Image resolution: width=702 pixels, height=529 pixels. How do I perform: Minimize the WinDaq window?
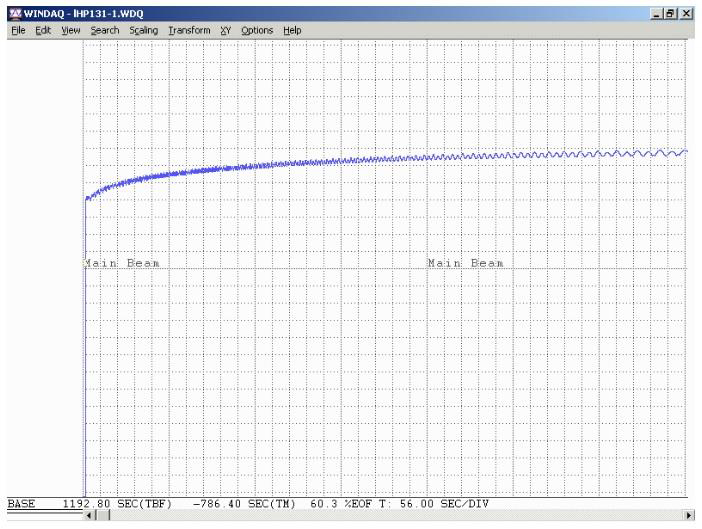[656, 14]
